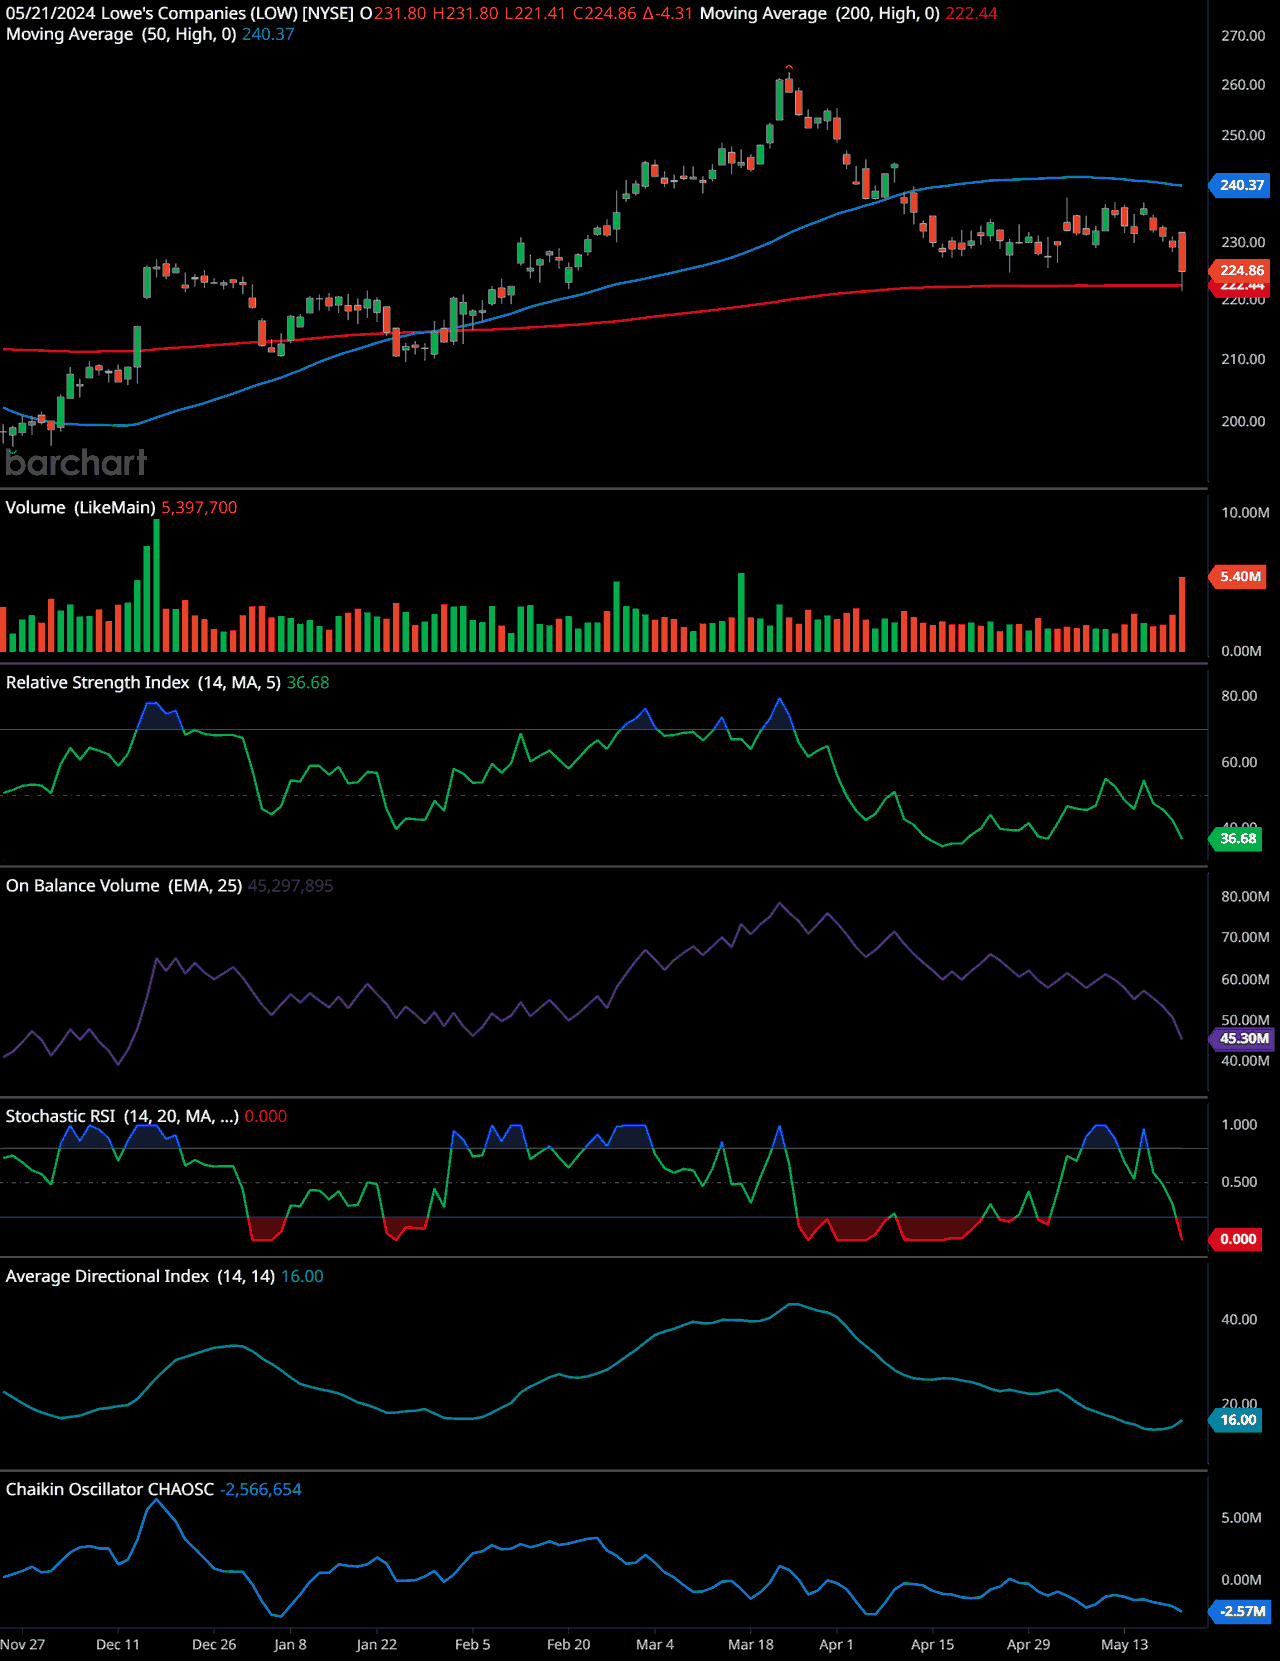Click the On Balance Volume (EMA, 25) label
This screenshot has width=1280, height=1661.
[x=124, y=886]
